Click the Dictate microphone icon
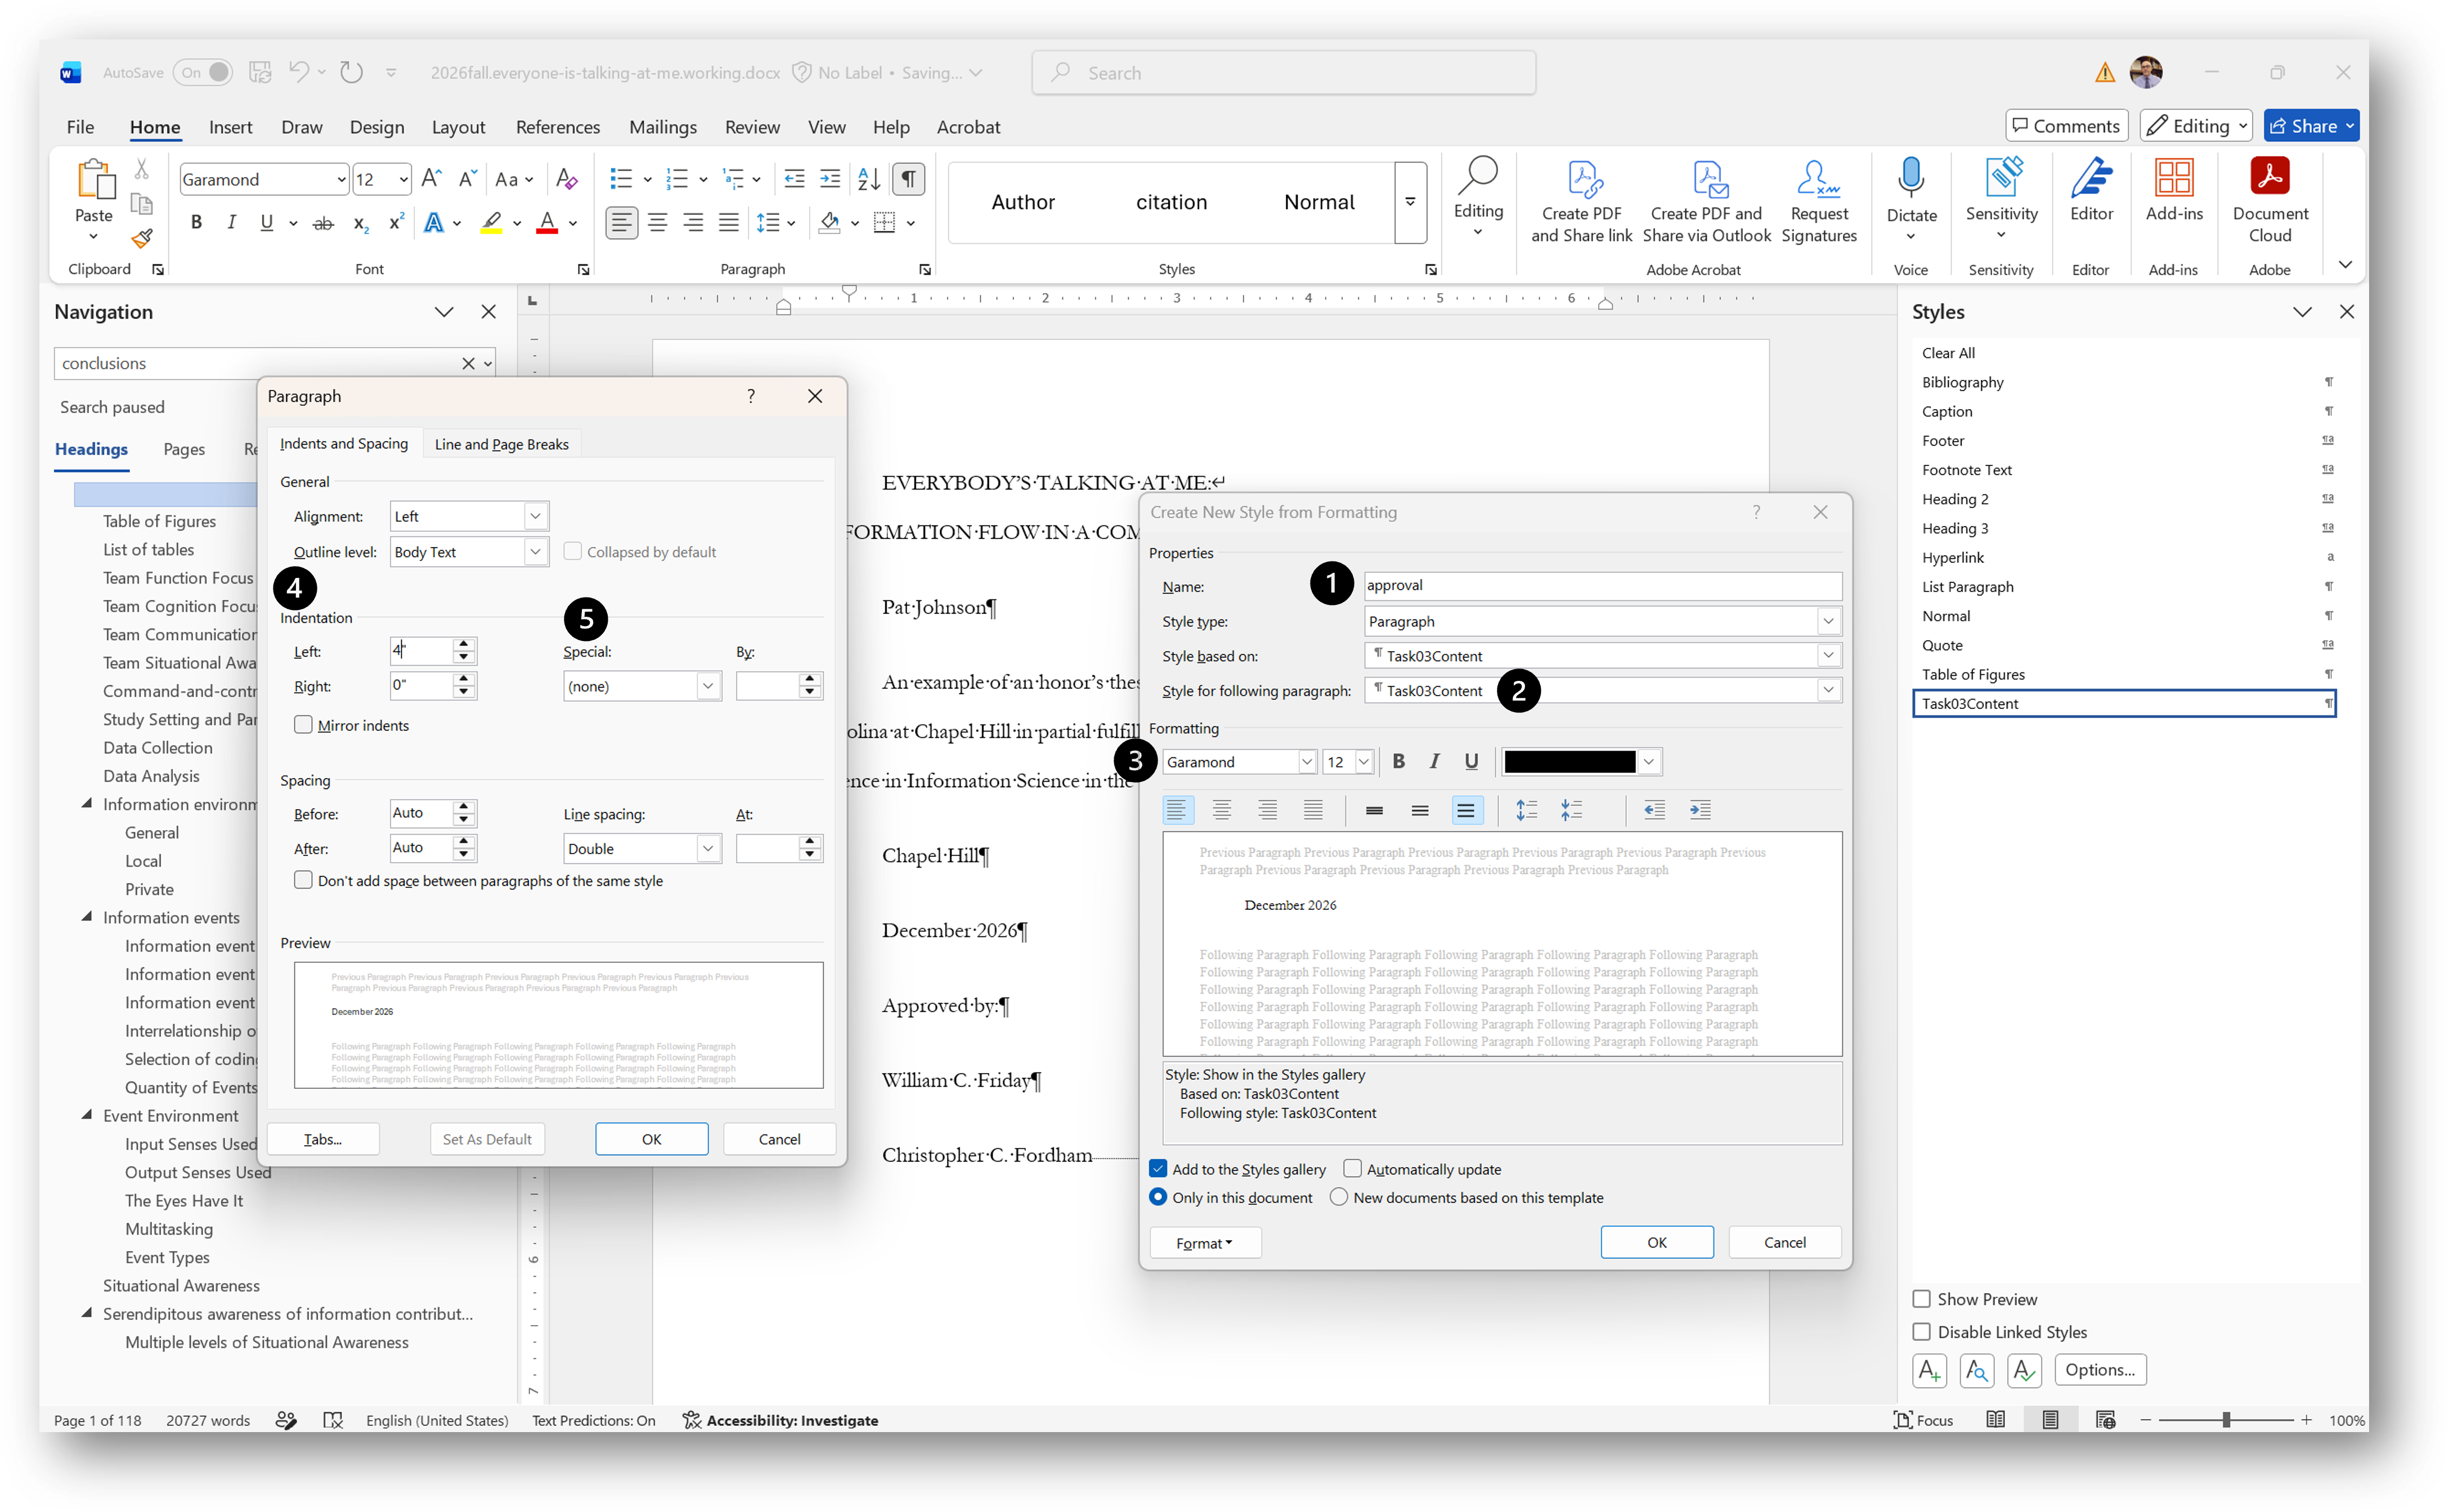The image size is (2449, 1512). pos(1911,177)
